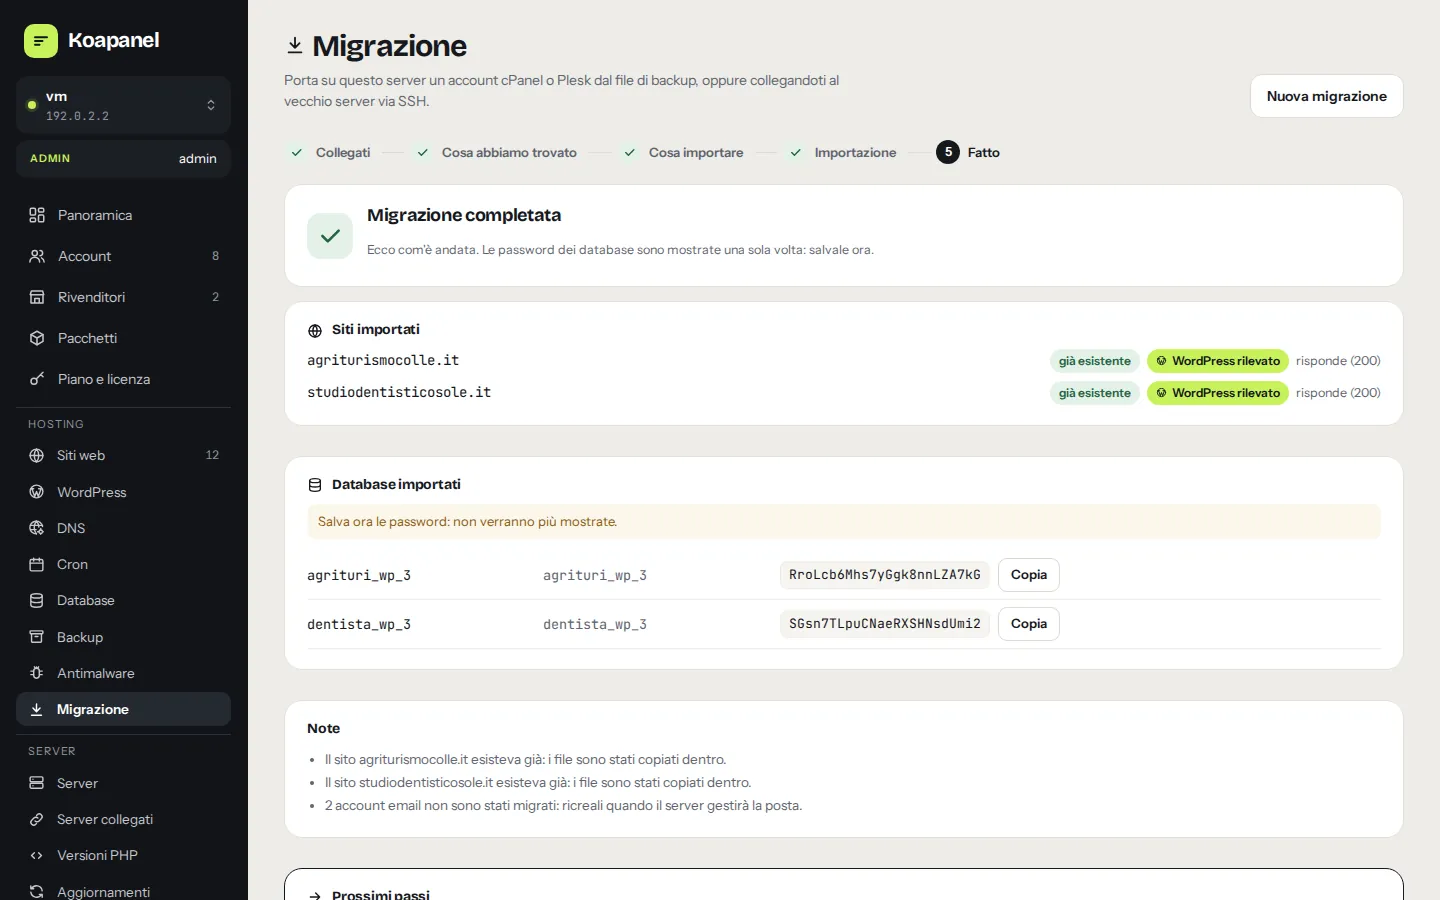The height and width of the screenshot is (900, 1440).
Task: Click the Piano e licenza key icon
Action: point(37,379)
